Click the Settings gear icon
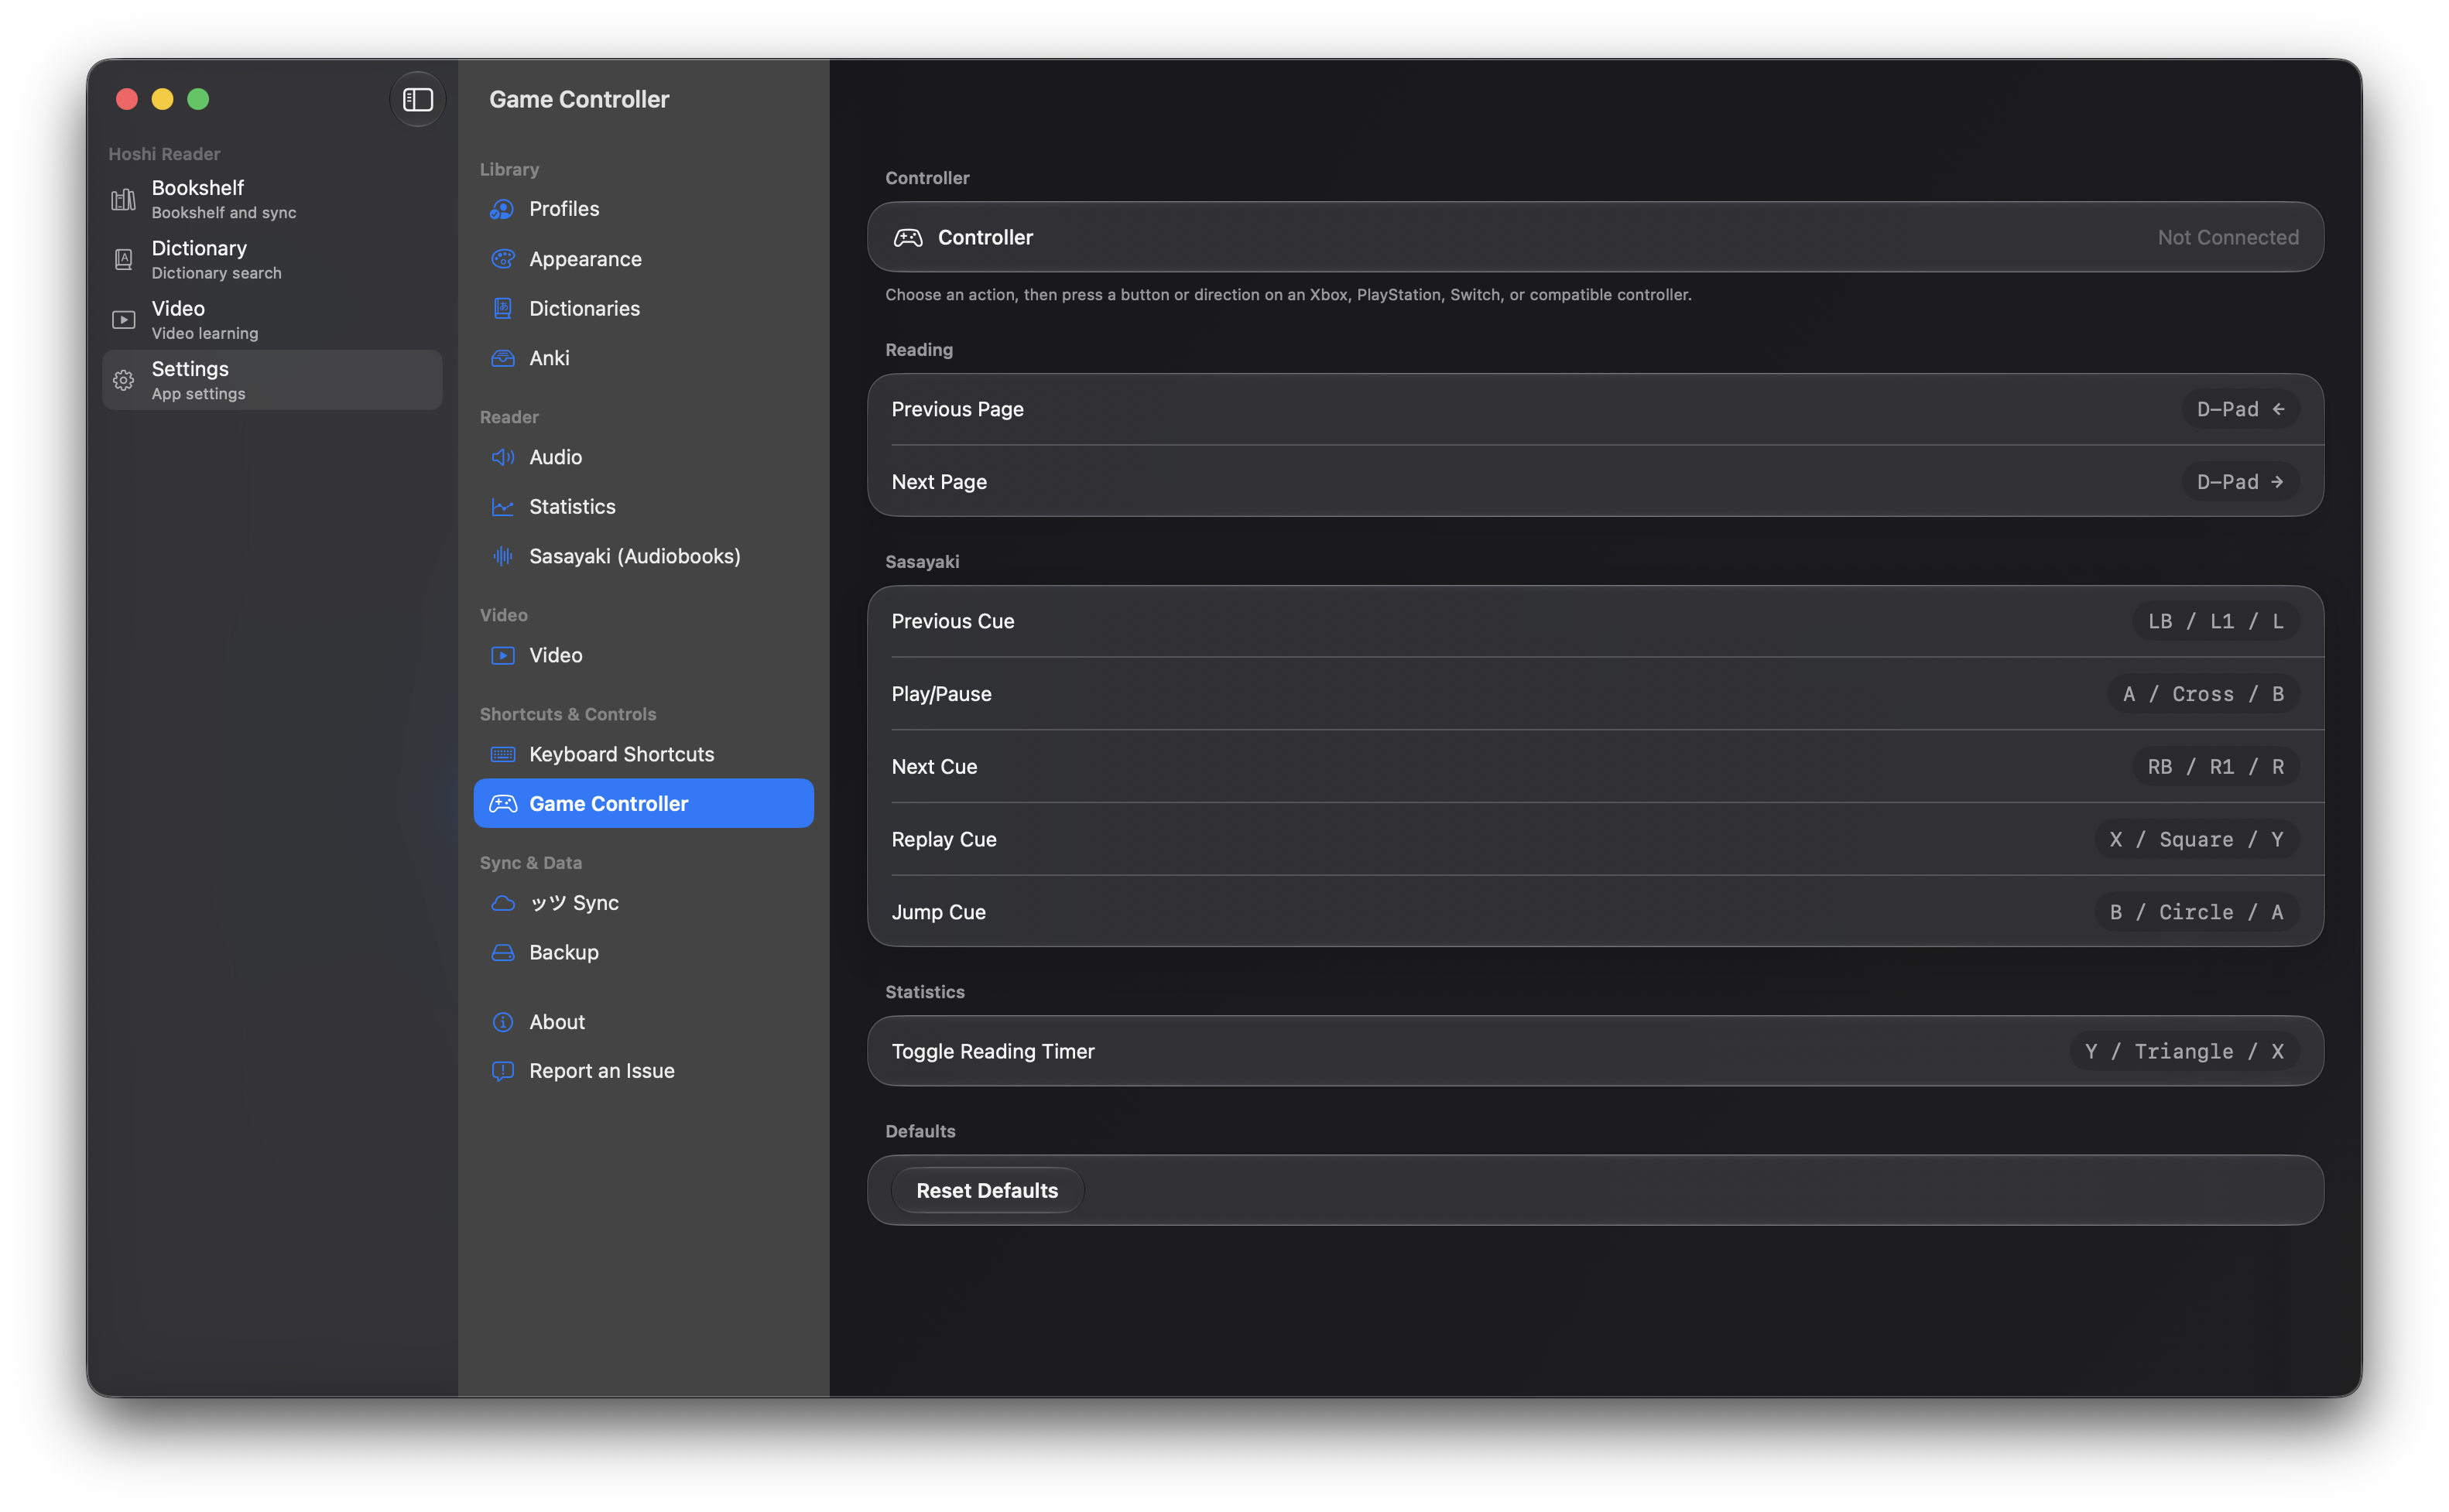 coord(123,380)
